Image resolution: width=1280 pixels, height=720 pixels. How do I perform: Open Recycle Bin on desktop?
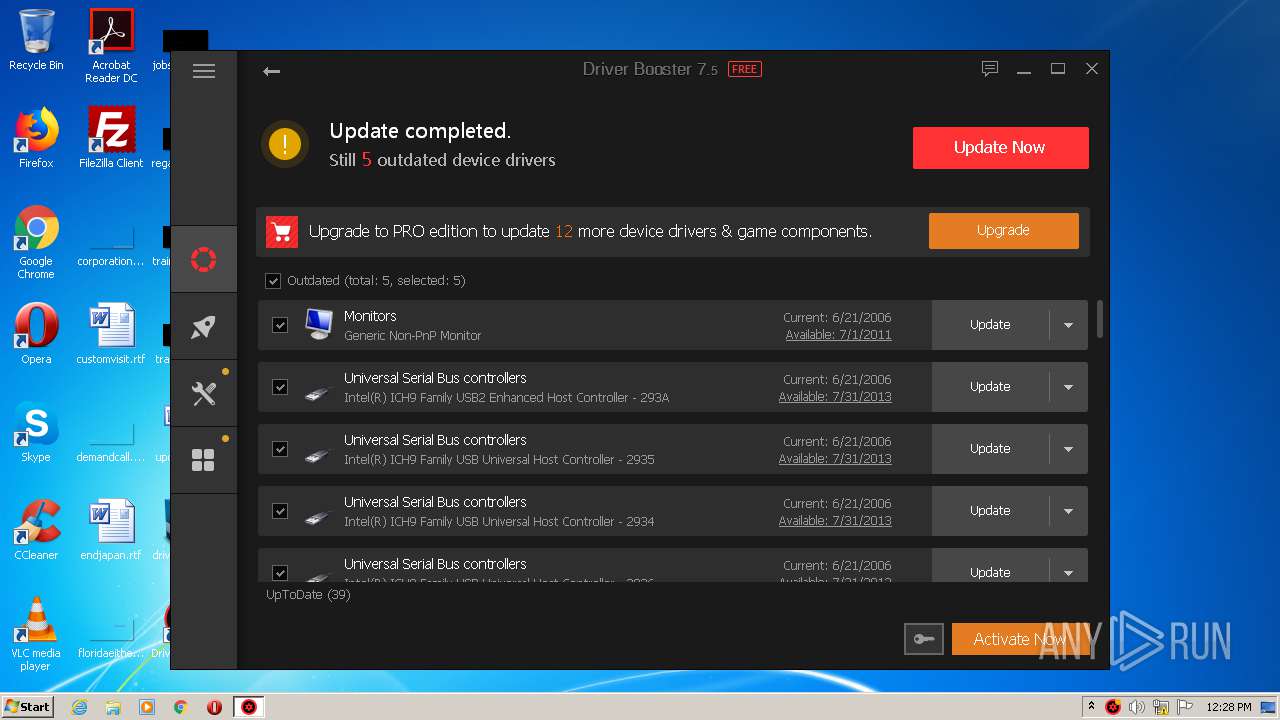coord(36,40)
